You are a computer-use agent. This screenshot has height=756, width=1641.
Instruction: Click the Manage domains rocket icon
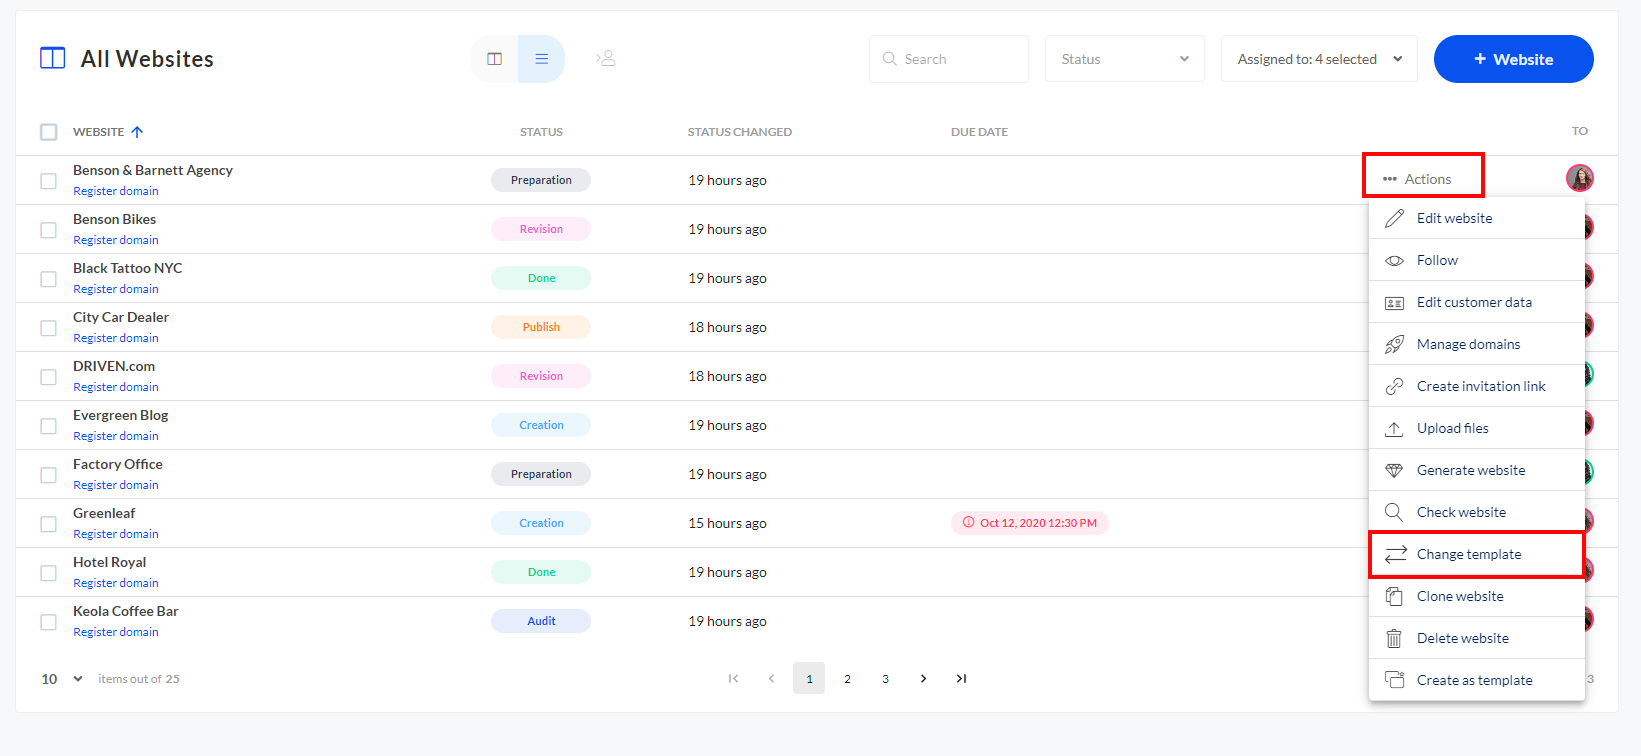coord(1394,344)
